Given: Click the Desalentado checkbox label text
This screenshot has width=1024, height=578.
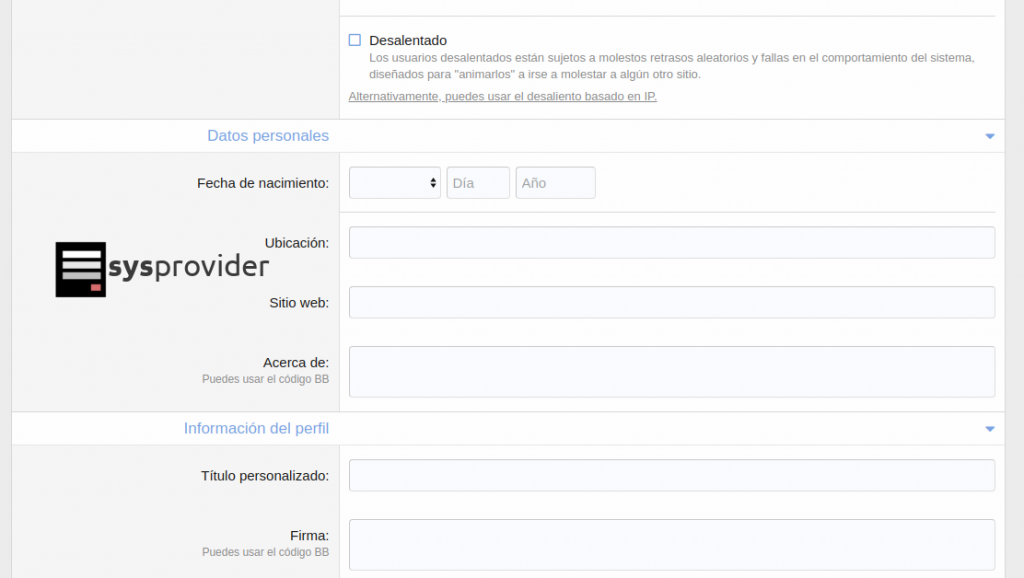Looking at the screenshot, I should coord(407,41).
